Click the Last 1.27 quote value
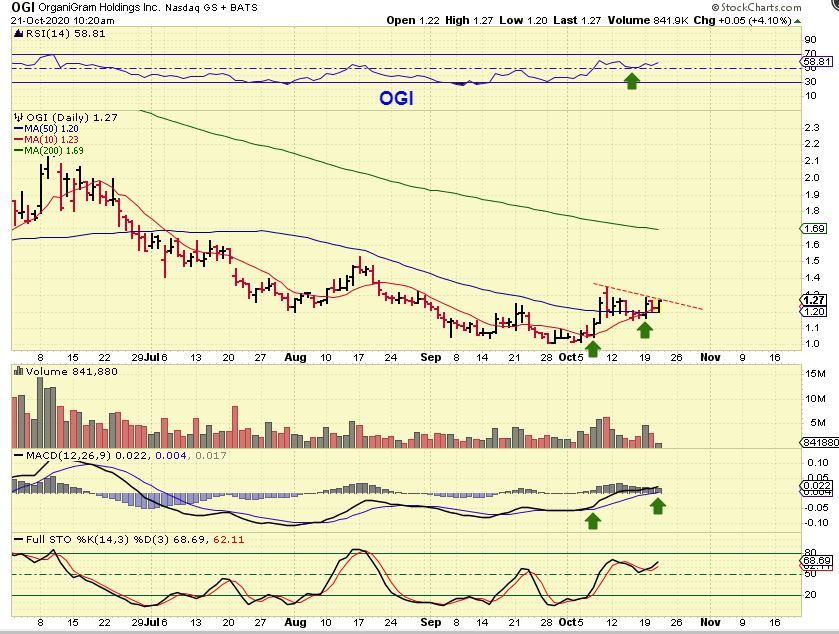 [577, 20]
